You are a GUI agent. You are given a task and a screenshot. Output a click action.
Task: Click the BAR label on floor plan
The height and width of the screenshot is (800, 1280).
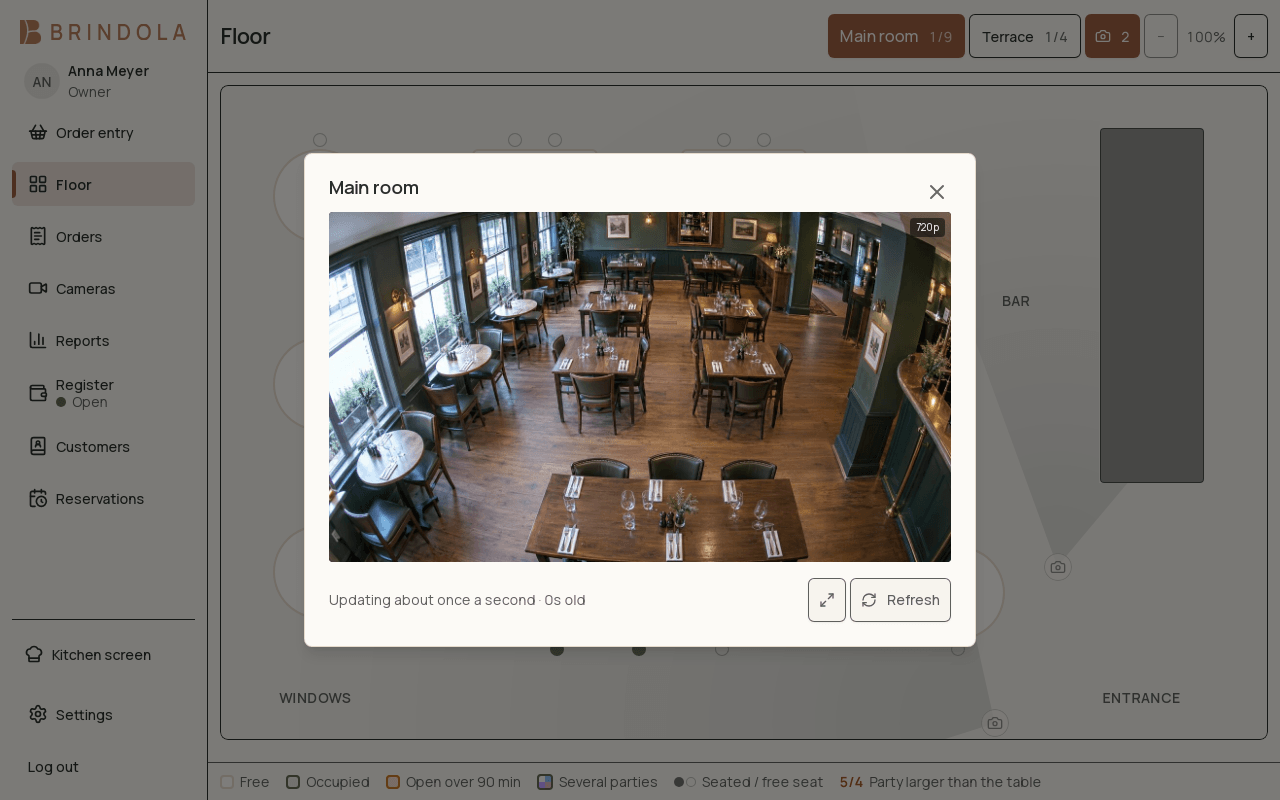(1016, 301)
